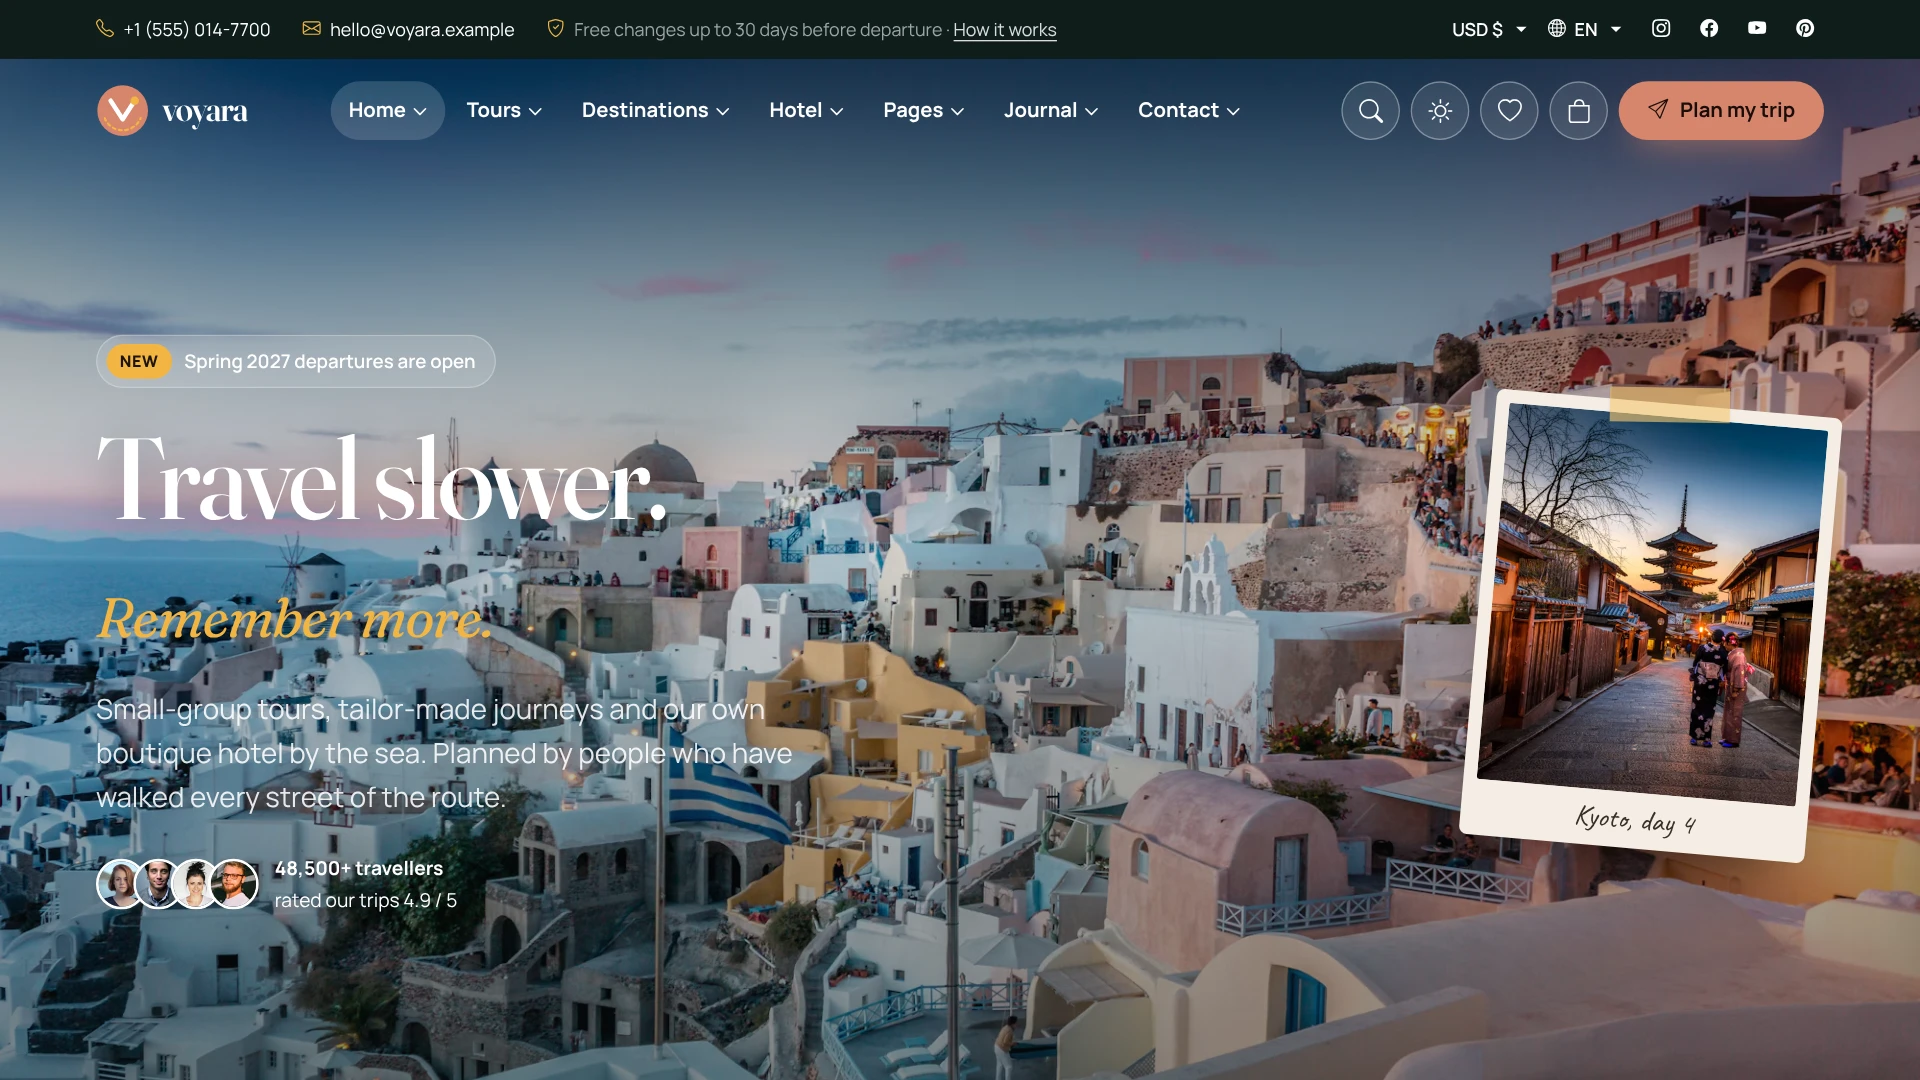Click the traveller avatars group
This screenshot has height=1080, width=1920.
[178, 884]
